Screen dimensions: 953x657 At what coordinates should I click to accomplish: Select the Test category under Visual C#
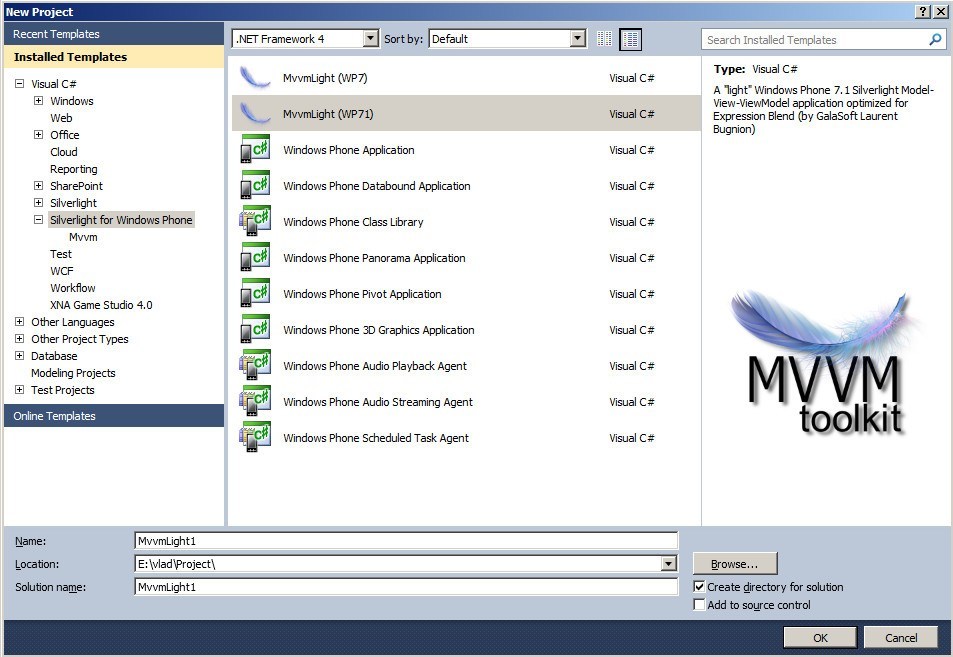tap(61, 254)
